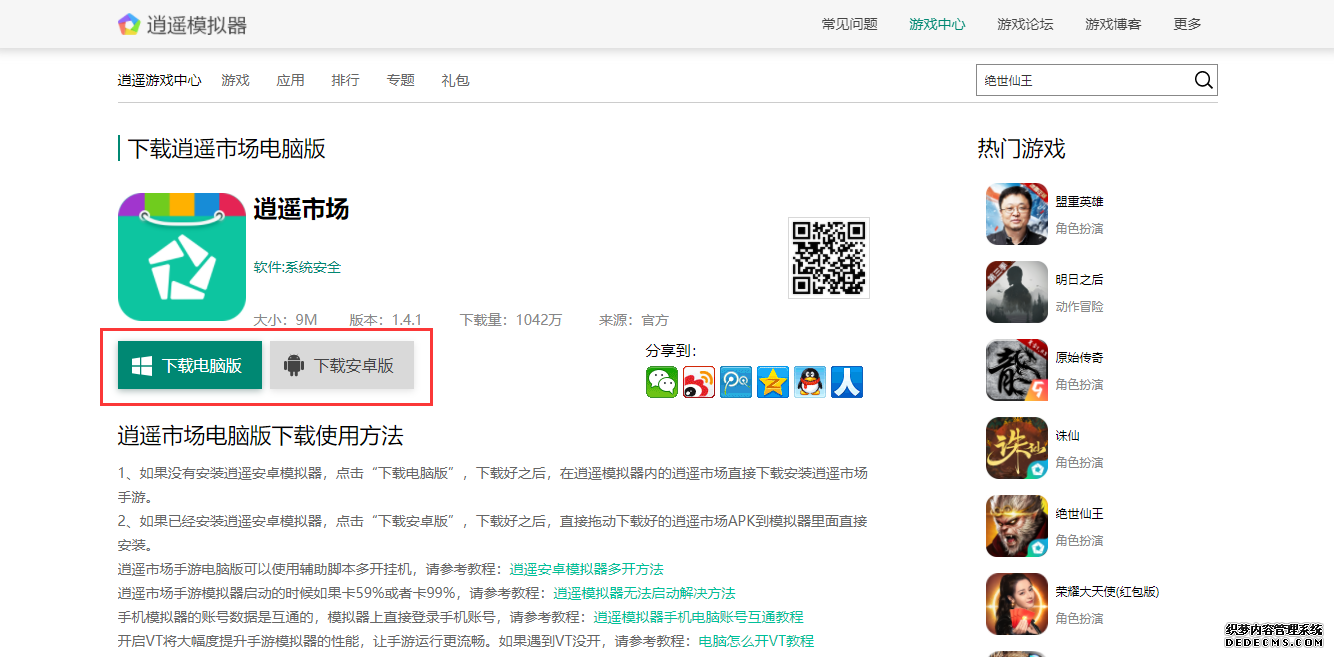This screenshot has width=1334, height=657.
Task: Switch to the 礼包 tab
Action: pyautogui.click(x=455, y=80)
